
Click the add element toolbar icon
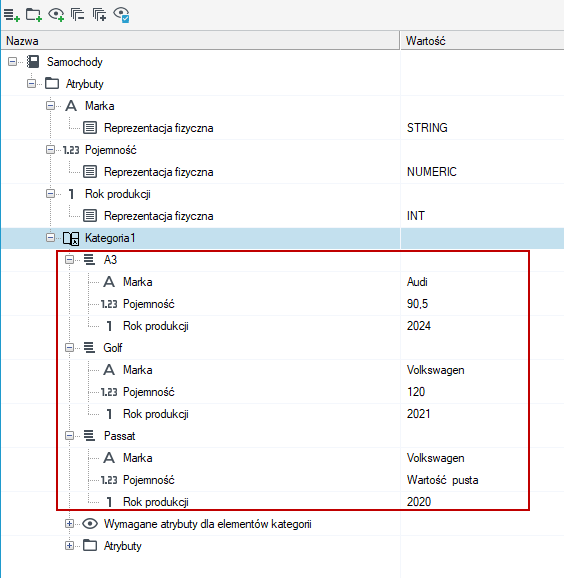(x=11, y=15)
